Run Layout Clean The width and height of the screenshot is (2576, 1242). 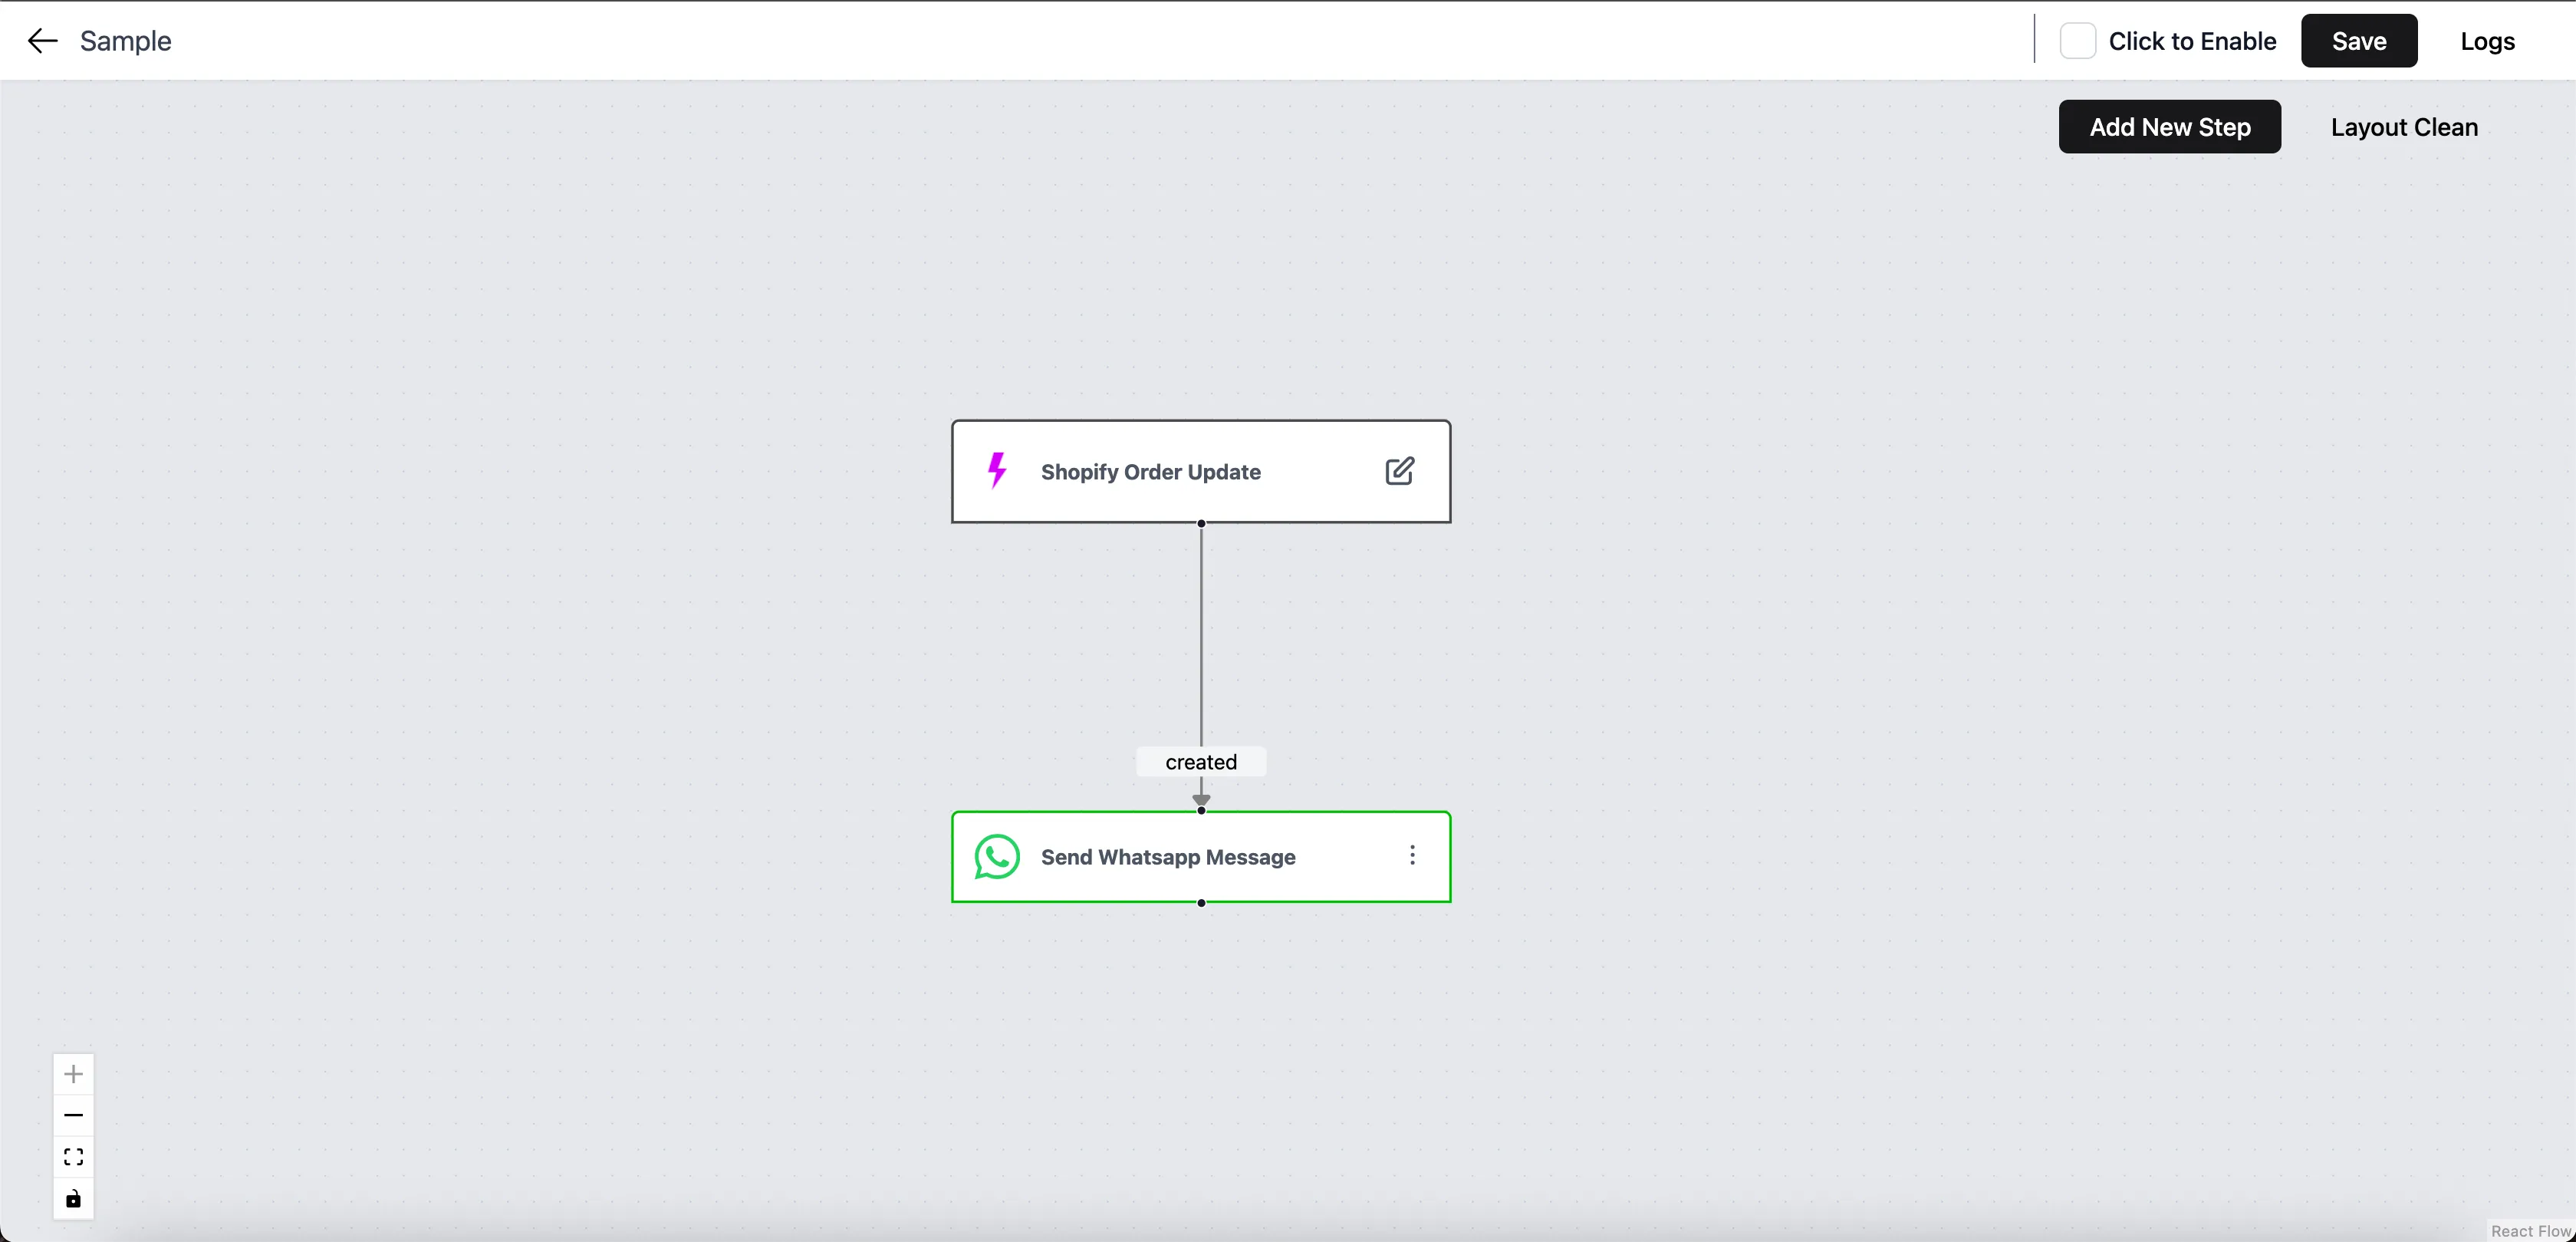click(x=2404, y=127)
